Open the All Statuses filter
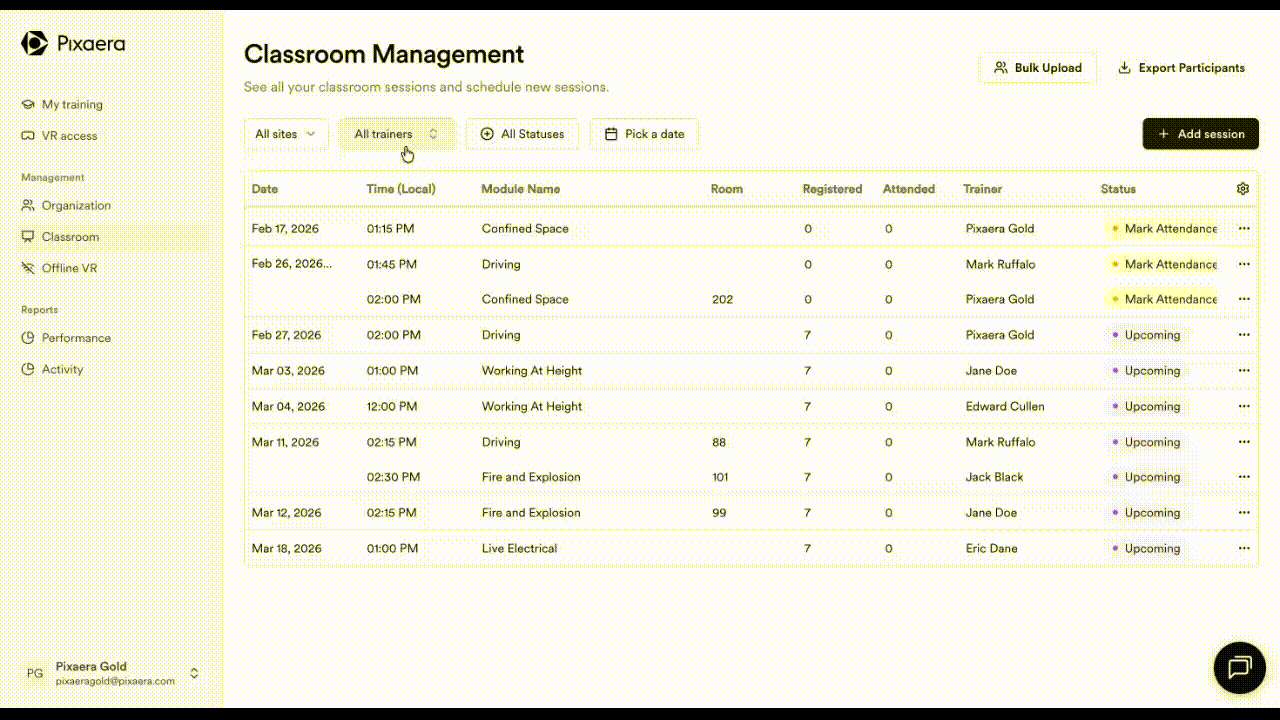The width and height of the screenshot is (1280, 720). [522, 134]
